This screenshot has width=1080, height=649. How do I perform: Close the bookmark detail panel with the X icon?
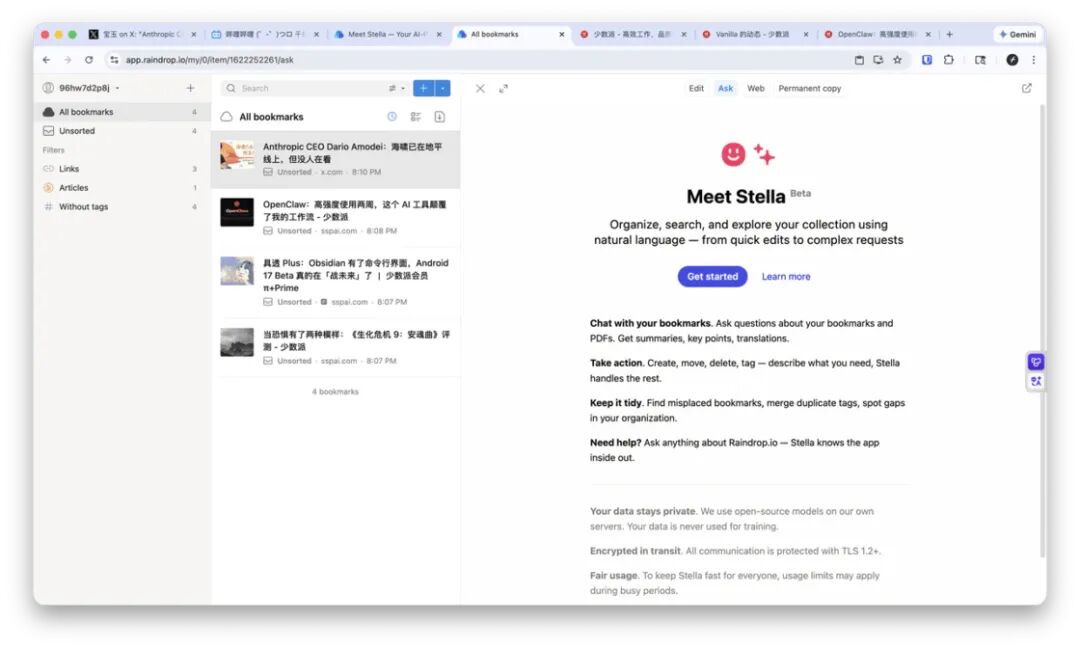tap(480, 88)
